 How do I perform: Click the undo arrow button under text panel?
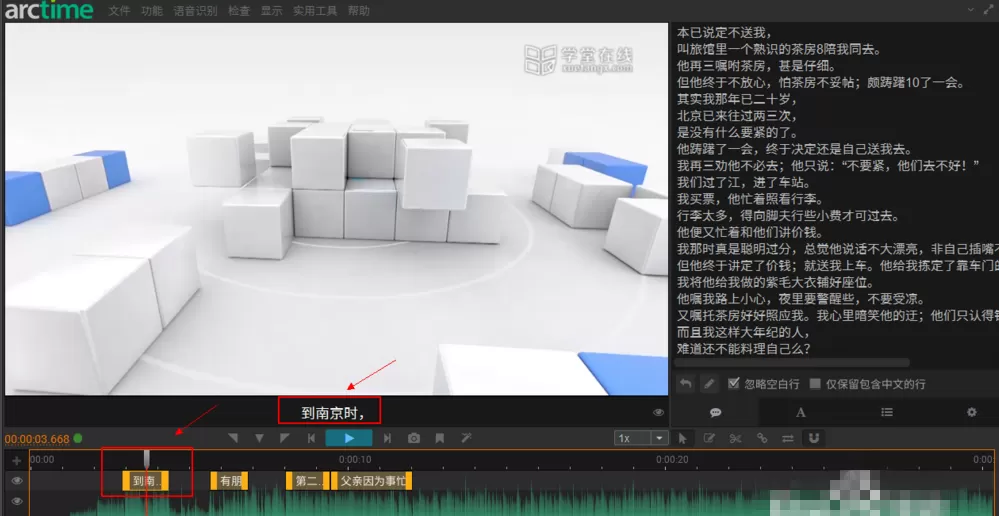[685, 383]
